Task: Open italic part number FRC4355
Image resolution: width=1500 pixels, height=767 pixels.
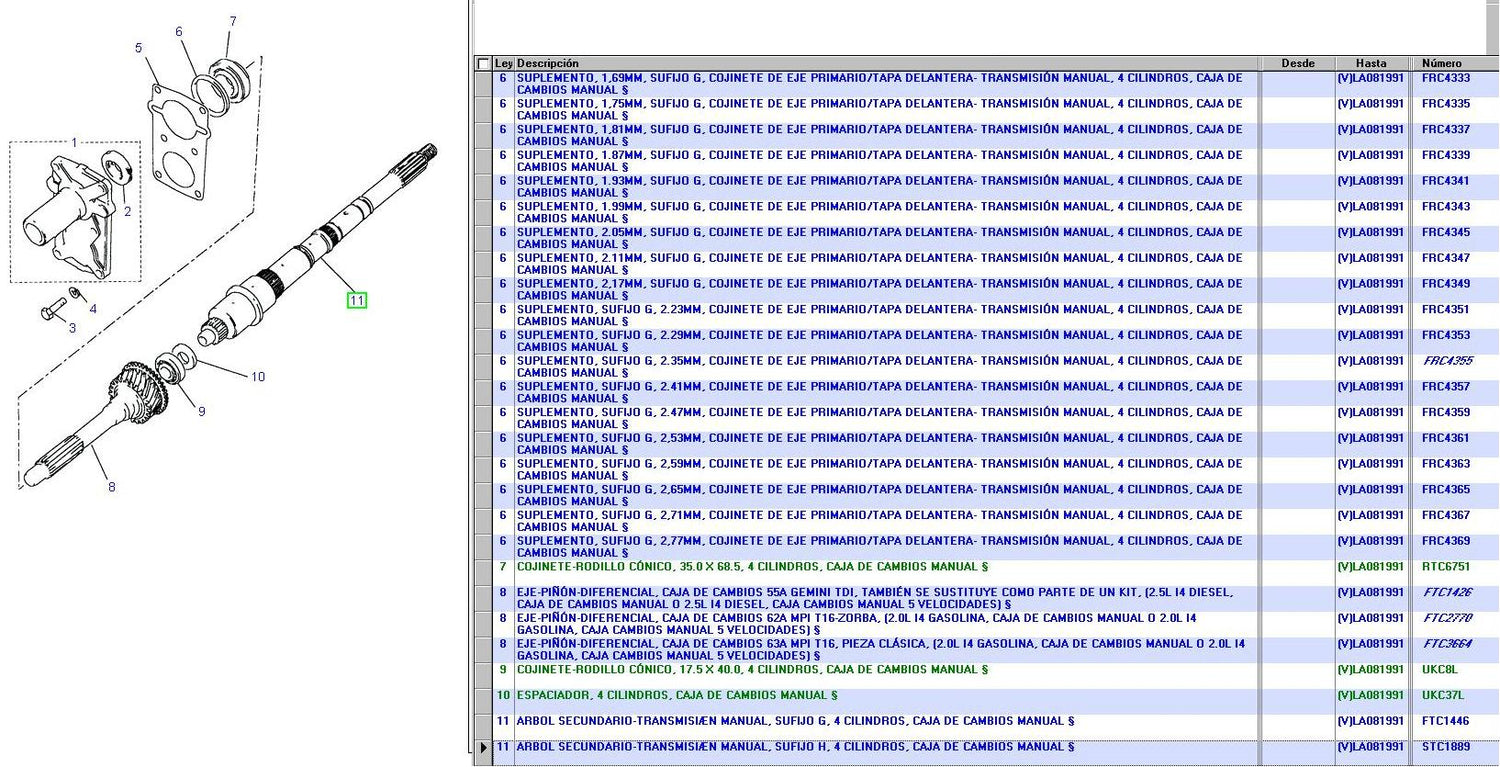Action: (x=1447, y=361)
